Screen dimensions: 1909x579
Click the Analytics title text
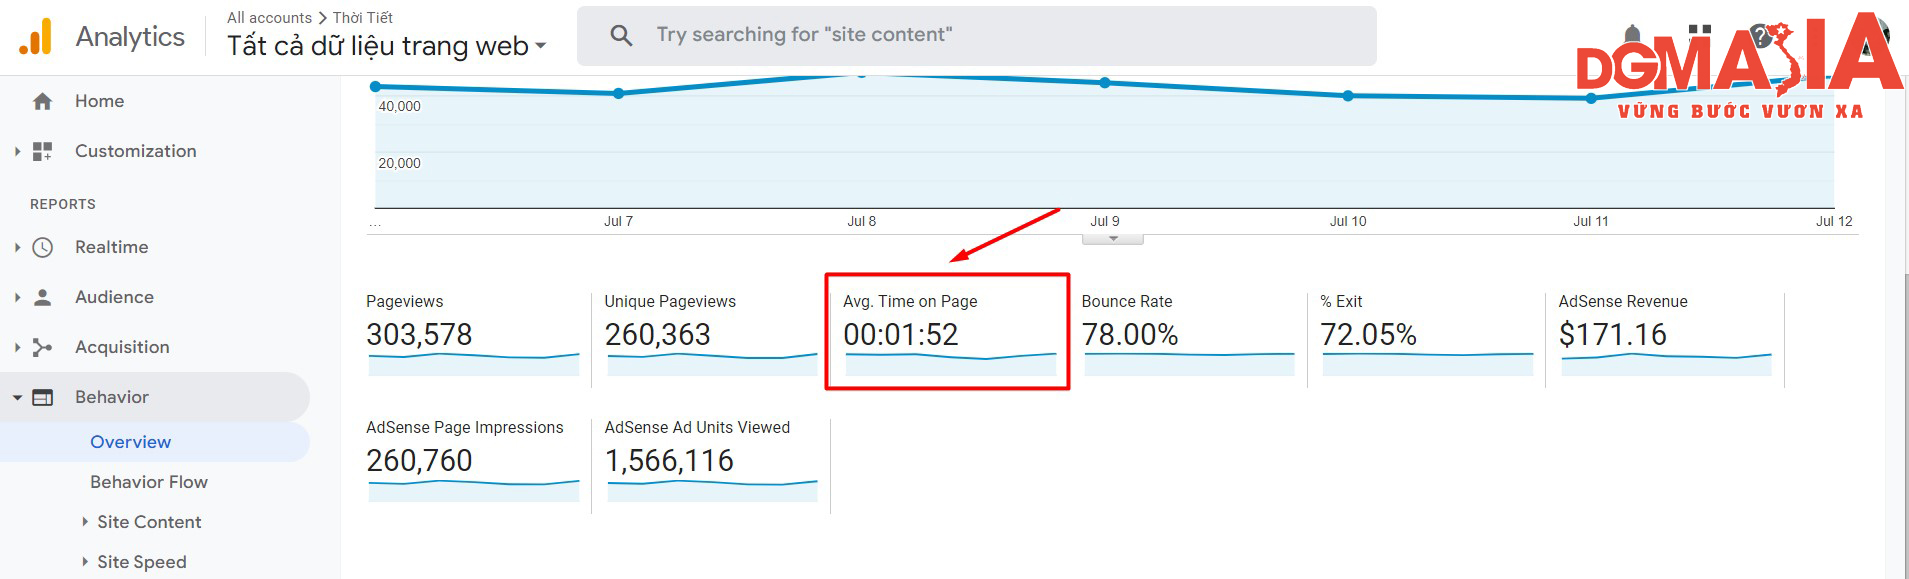pyautogui.click(x=130, y=37)
